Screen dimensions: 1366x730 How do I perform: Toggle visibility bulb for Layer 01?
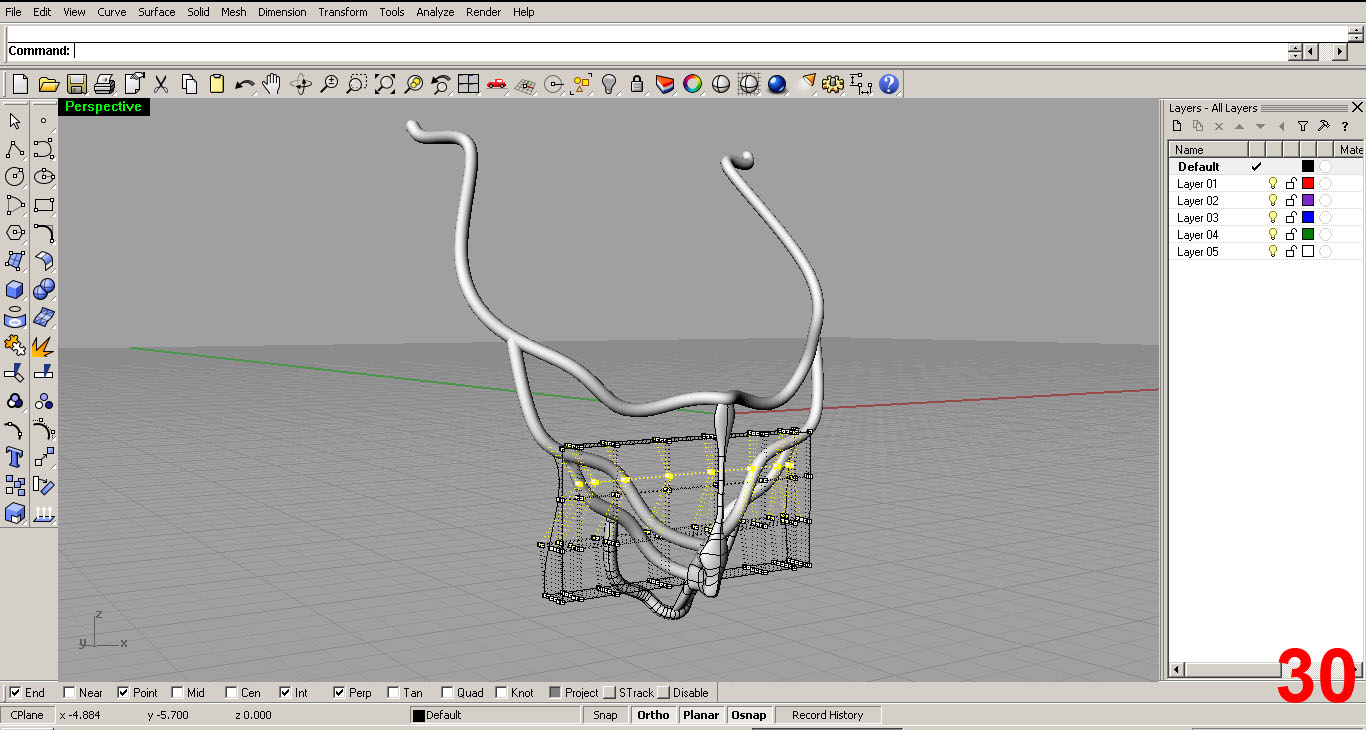point(1273,184)
